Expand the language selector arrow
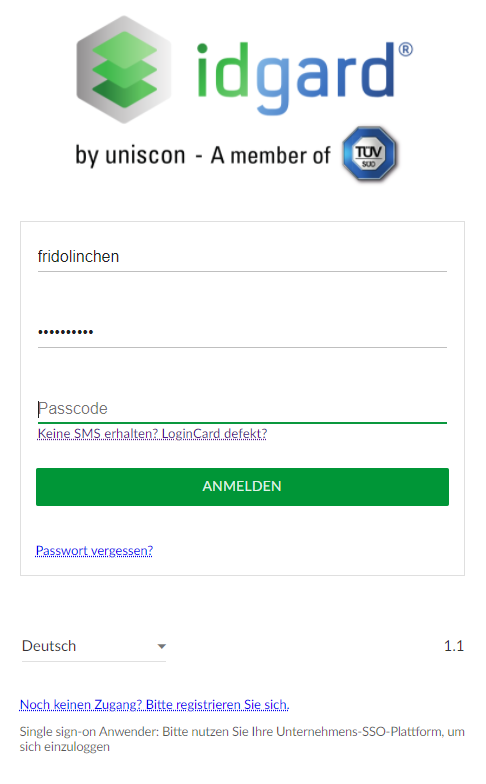 [162, 646]
